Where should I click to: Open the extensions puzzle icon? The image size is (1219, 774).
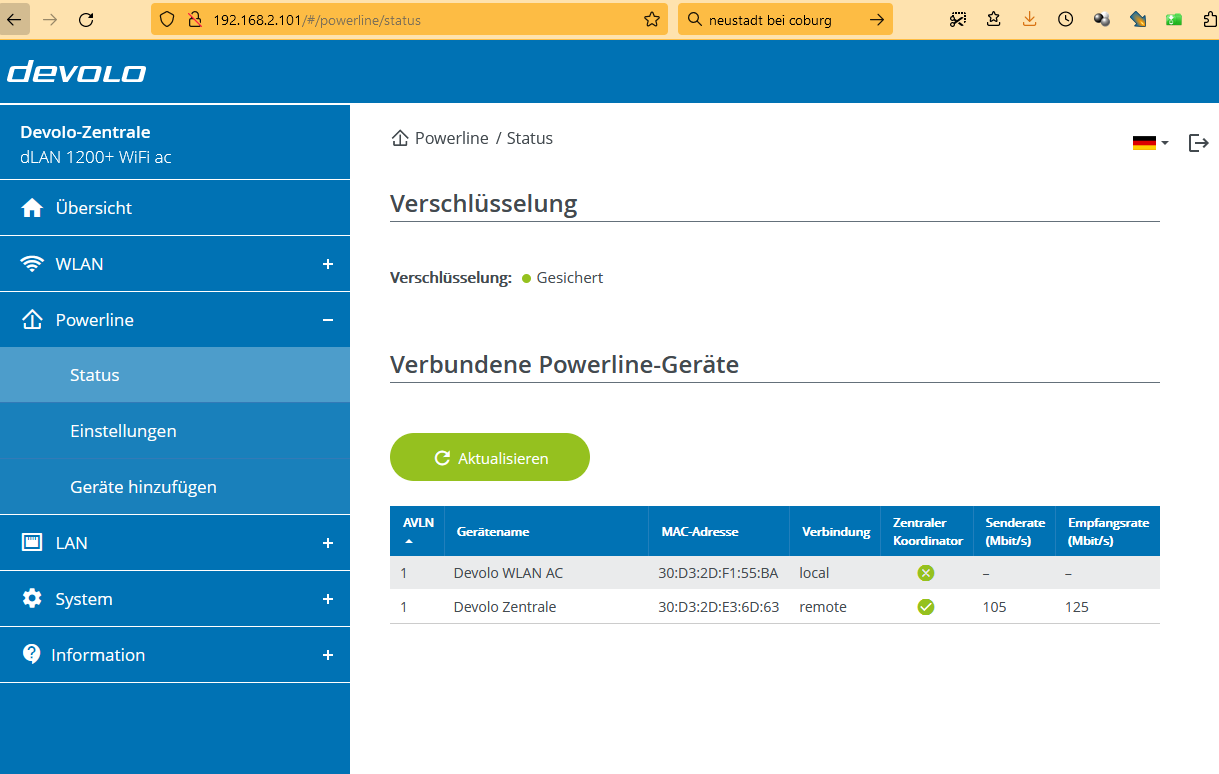click(x=1209, y=19)
